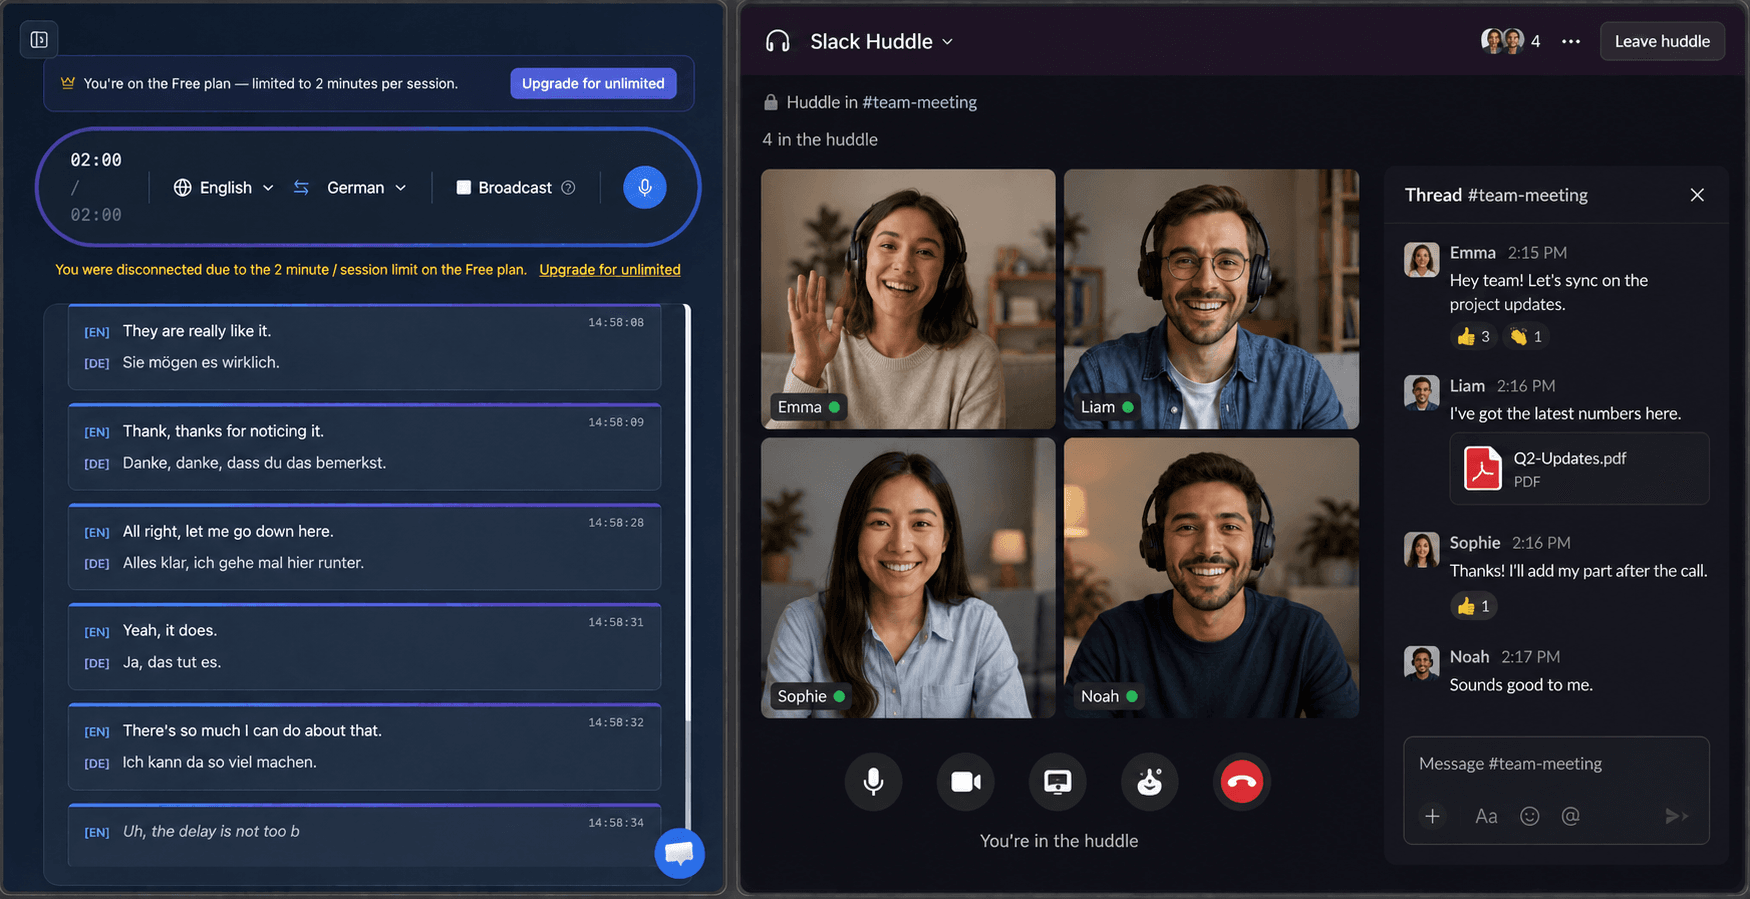This screenshot has width=1750, height=899.
Task: Open the German target language dropdown
Action: [366, 187]
